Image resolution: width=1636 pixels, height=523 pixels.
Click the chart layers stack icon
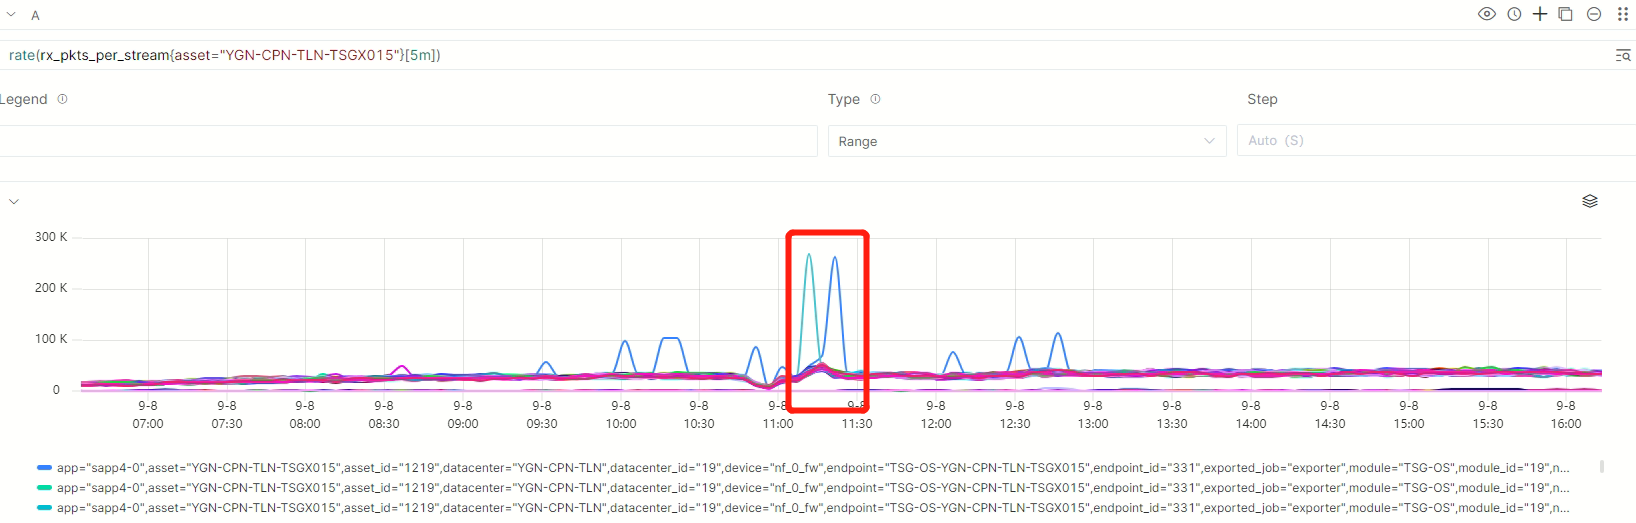tap(1589, 201)
